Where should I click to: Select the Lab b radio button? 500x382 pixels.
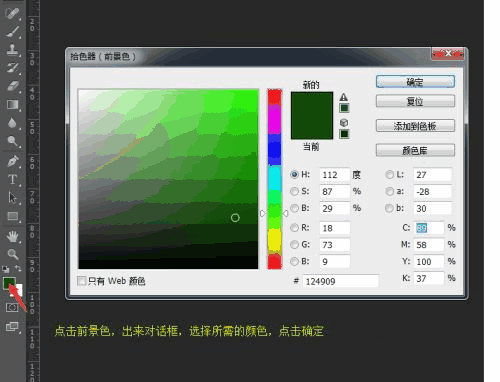coord(389,208)
